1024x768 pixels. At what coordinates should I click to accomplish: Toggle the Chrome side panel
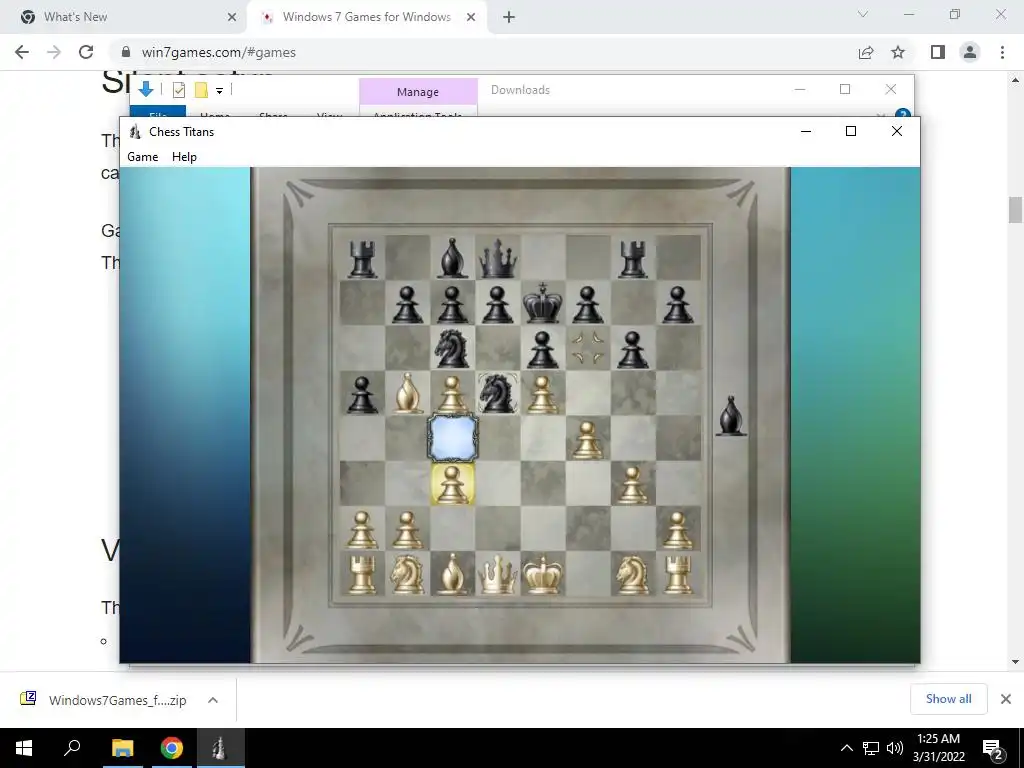point(938,52)
